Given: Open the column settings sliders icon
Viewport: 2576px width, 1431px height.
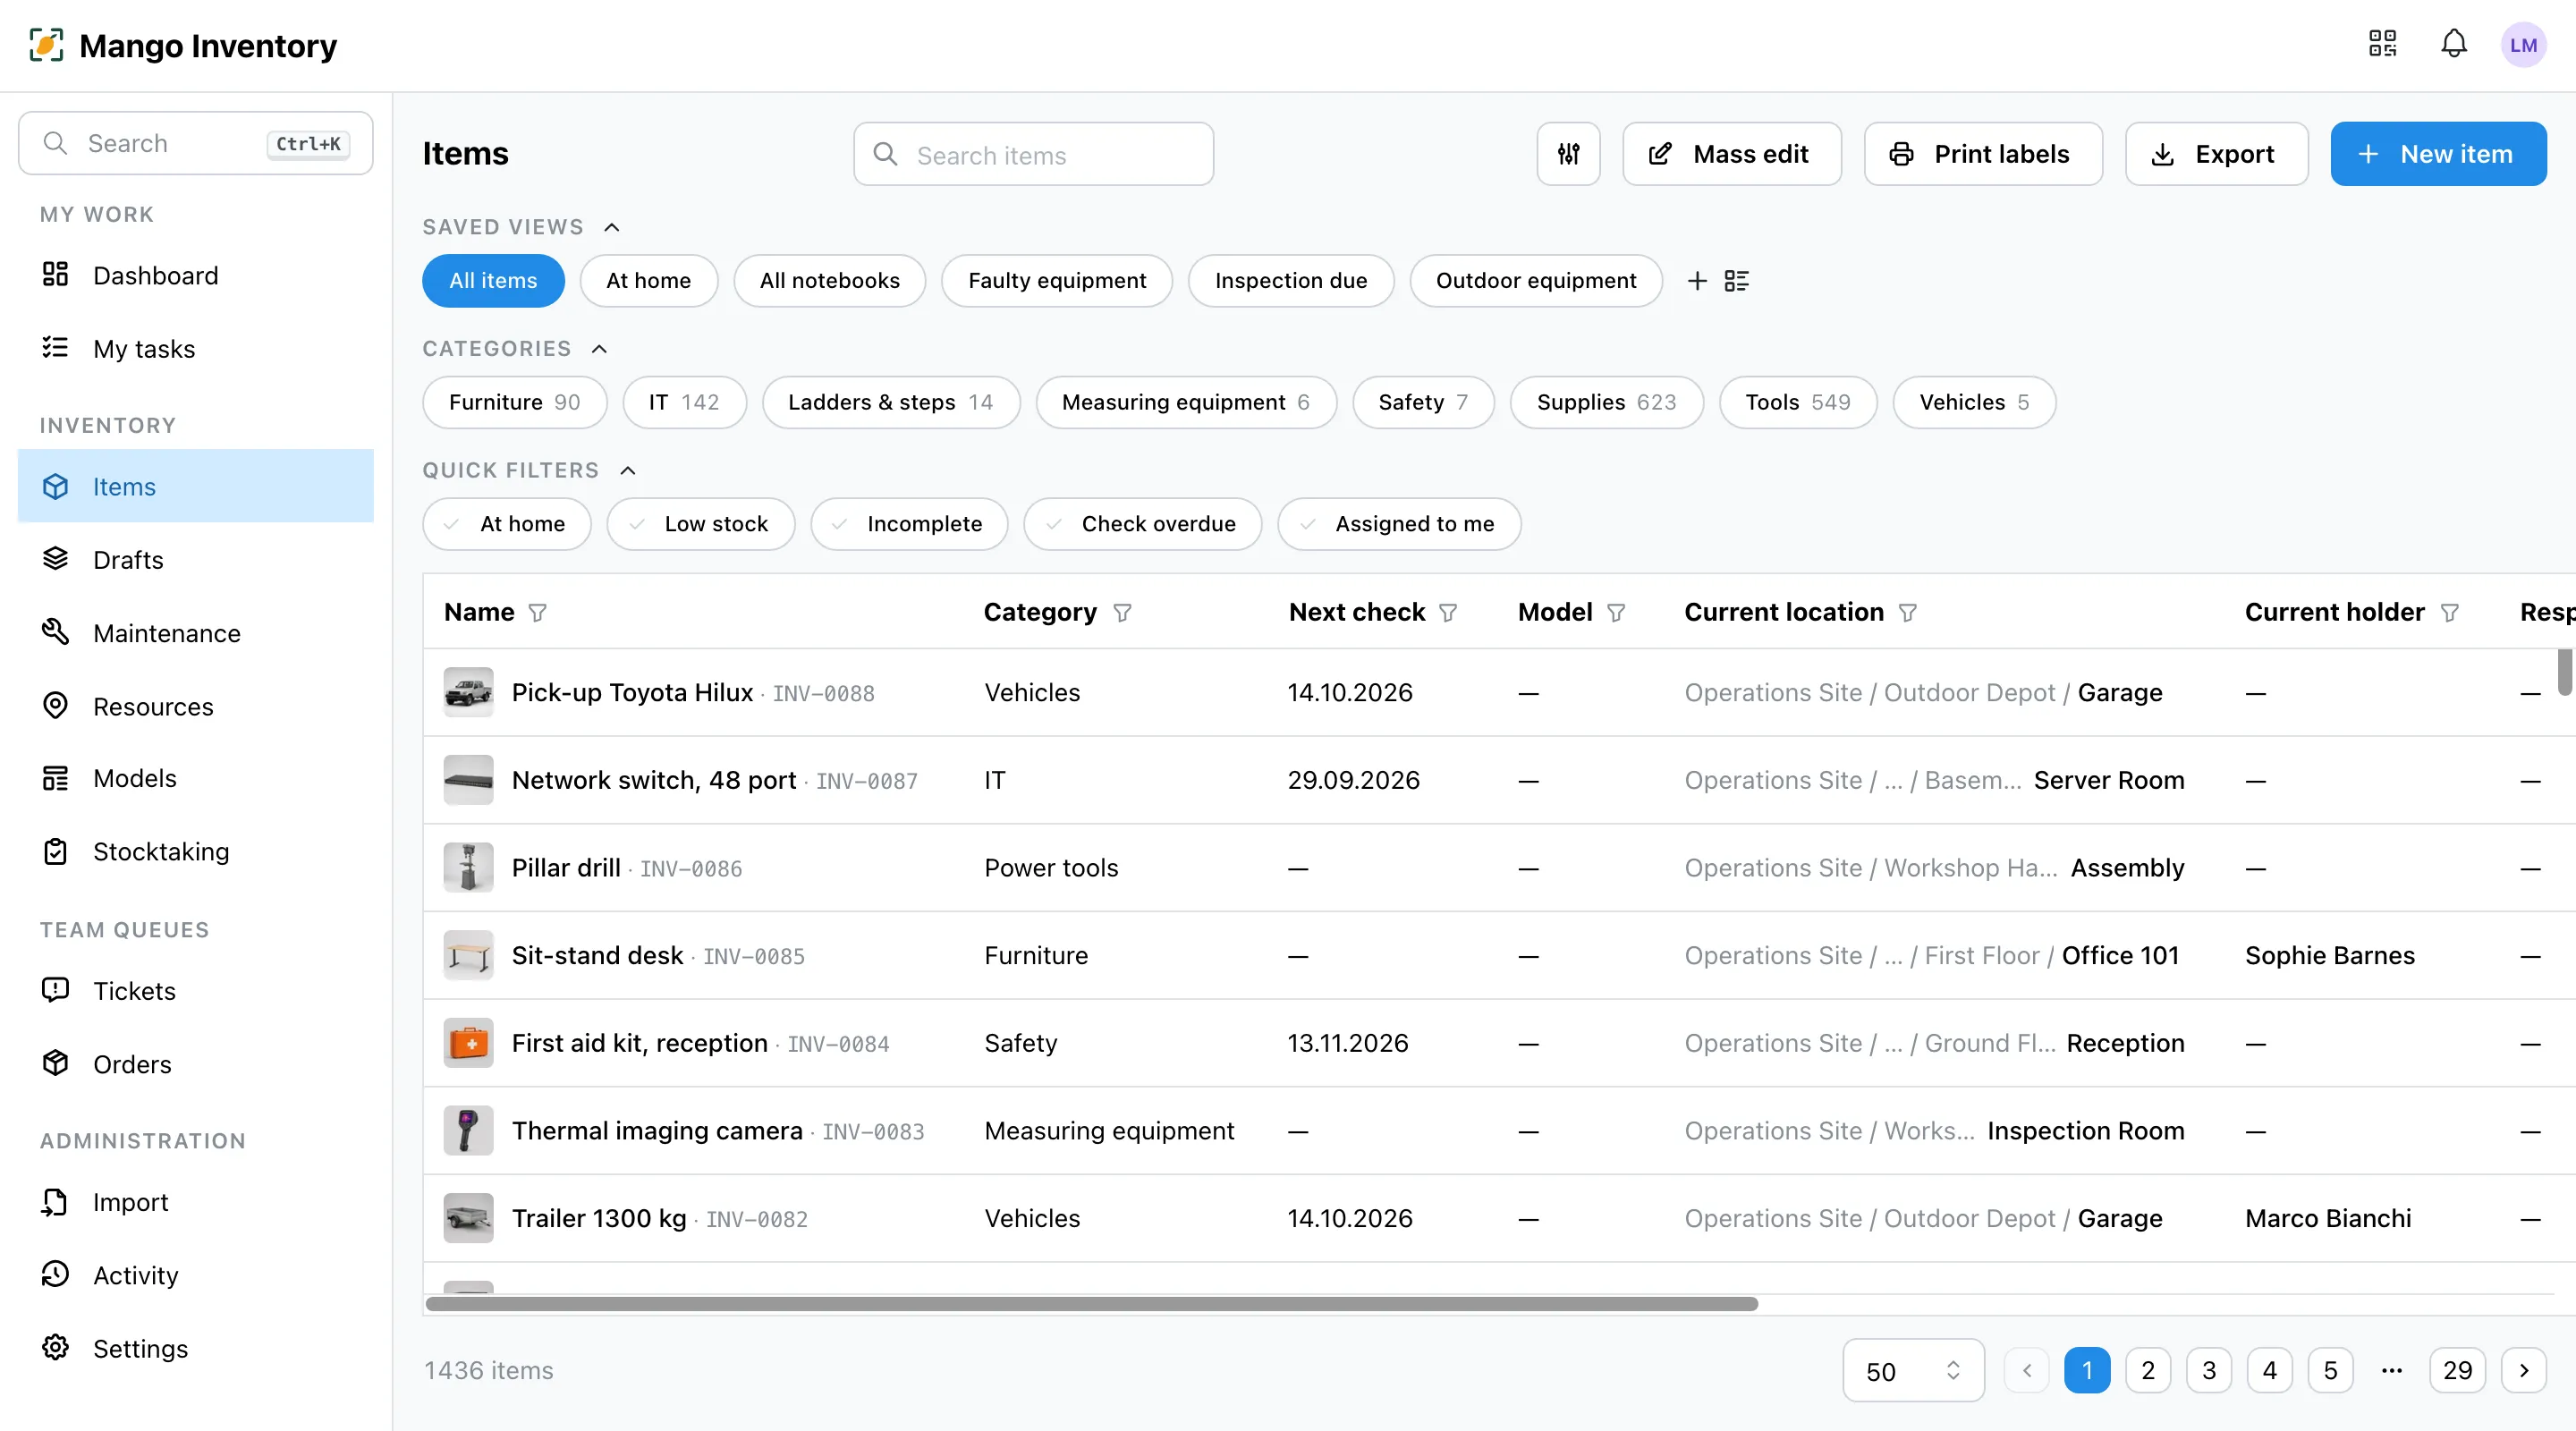Looking at the screenshot, I should (x=1568, y=154).
